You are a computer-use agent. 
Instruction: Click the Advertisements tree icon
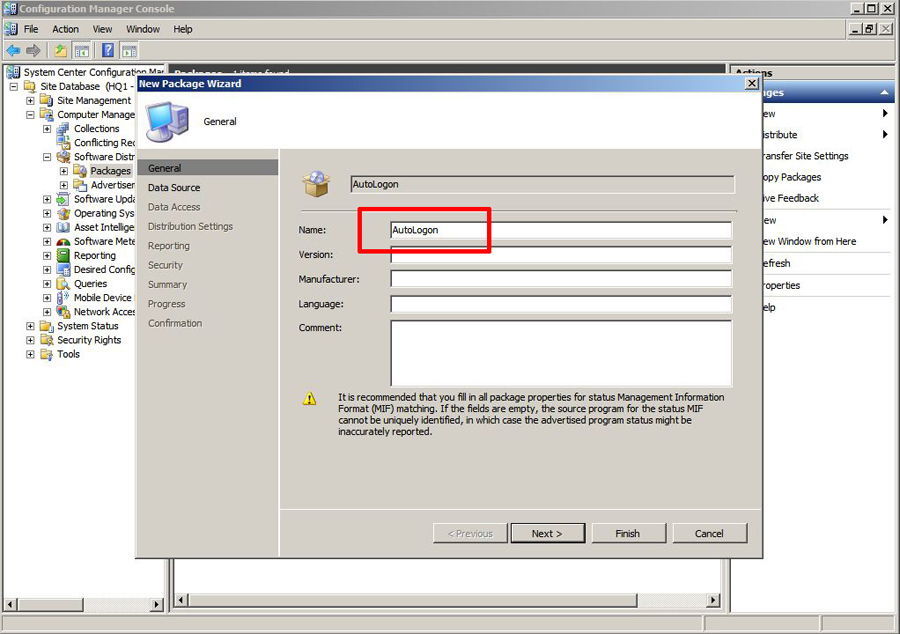[80, 185]
